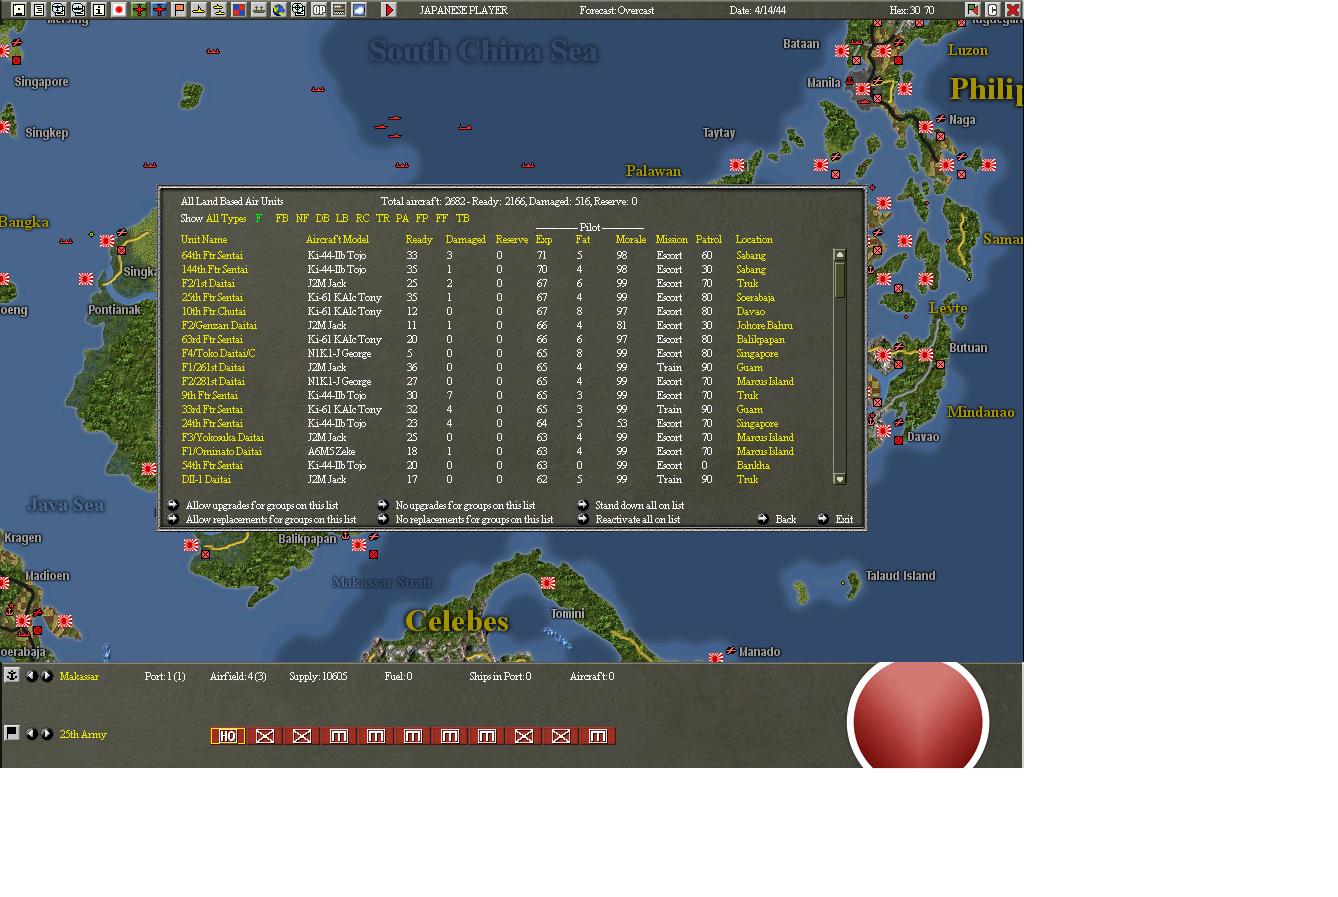The height and width of the screenshot is (897, 1338).
Task: Click the unit list scrollbar down arrow
Action: click(840, 479)
